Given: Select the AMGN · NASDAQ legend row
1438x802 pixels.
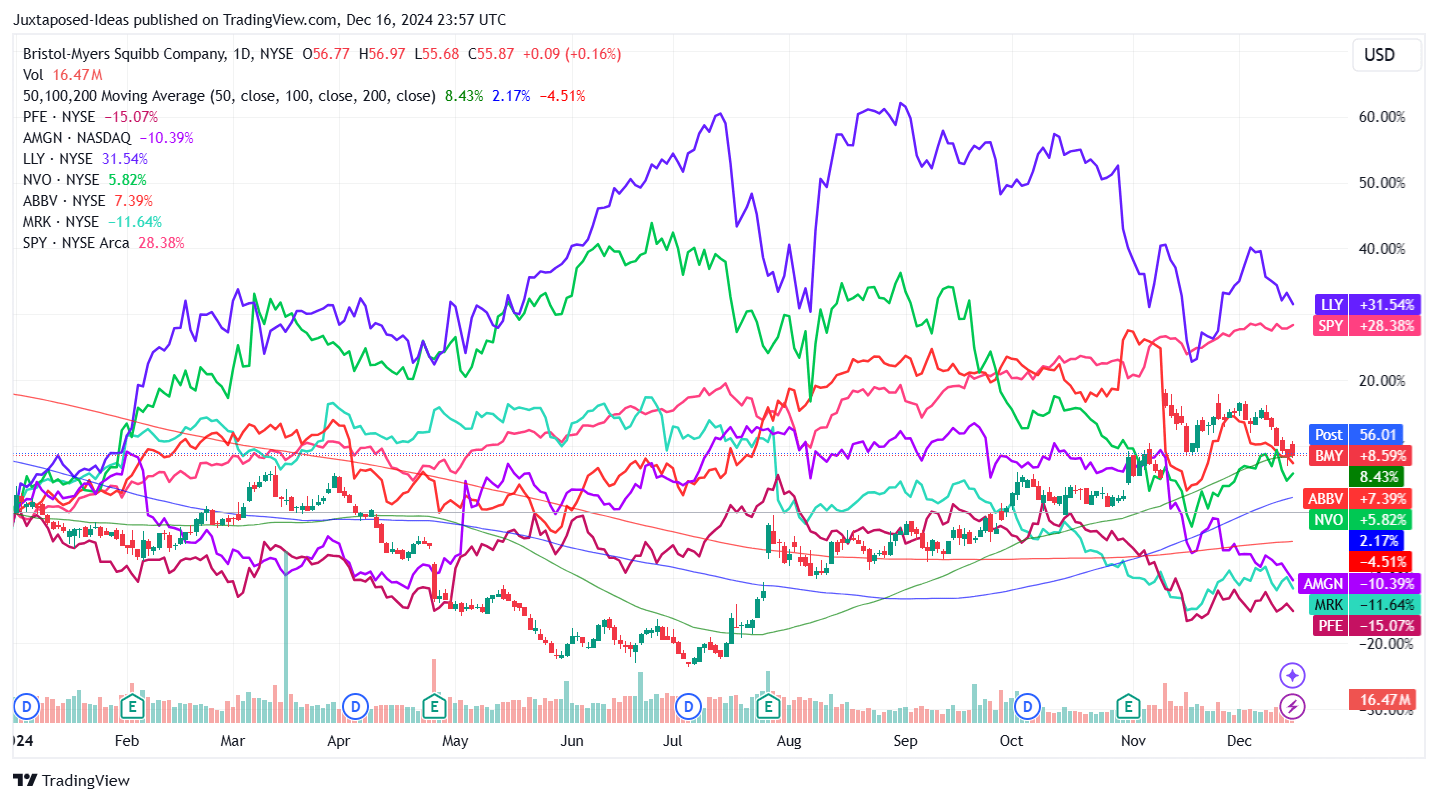Looking at the screenshot, I should [108, 138].
